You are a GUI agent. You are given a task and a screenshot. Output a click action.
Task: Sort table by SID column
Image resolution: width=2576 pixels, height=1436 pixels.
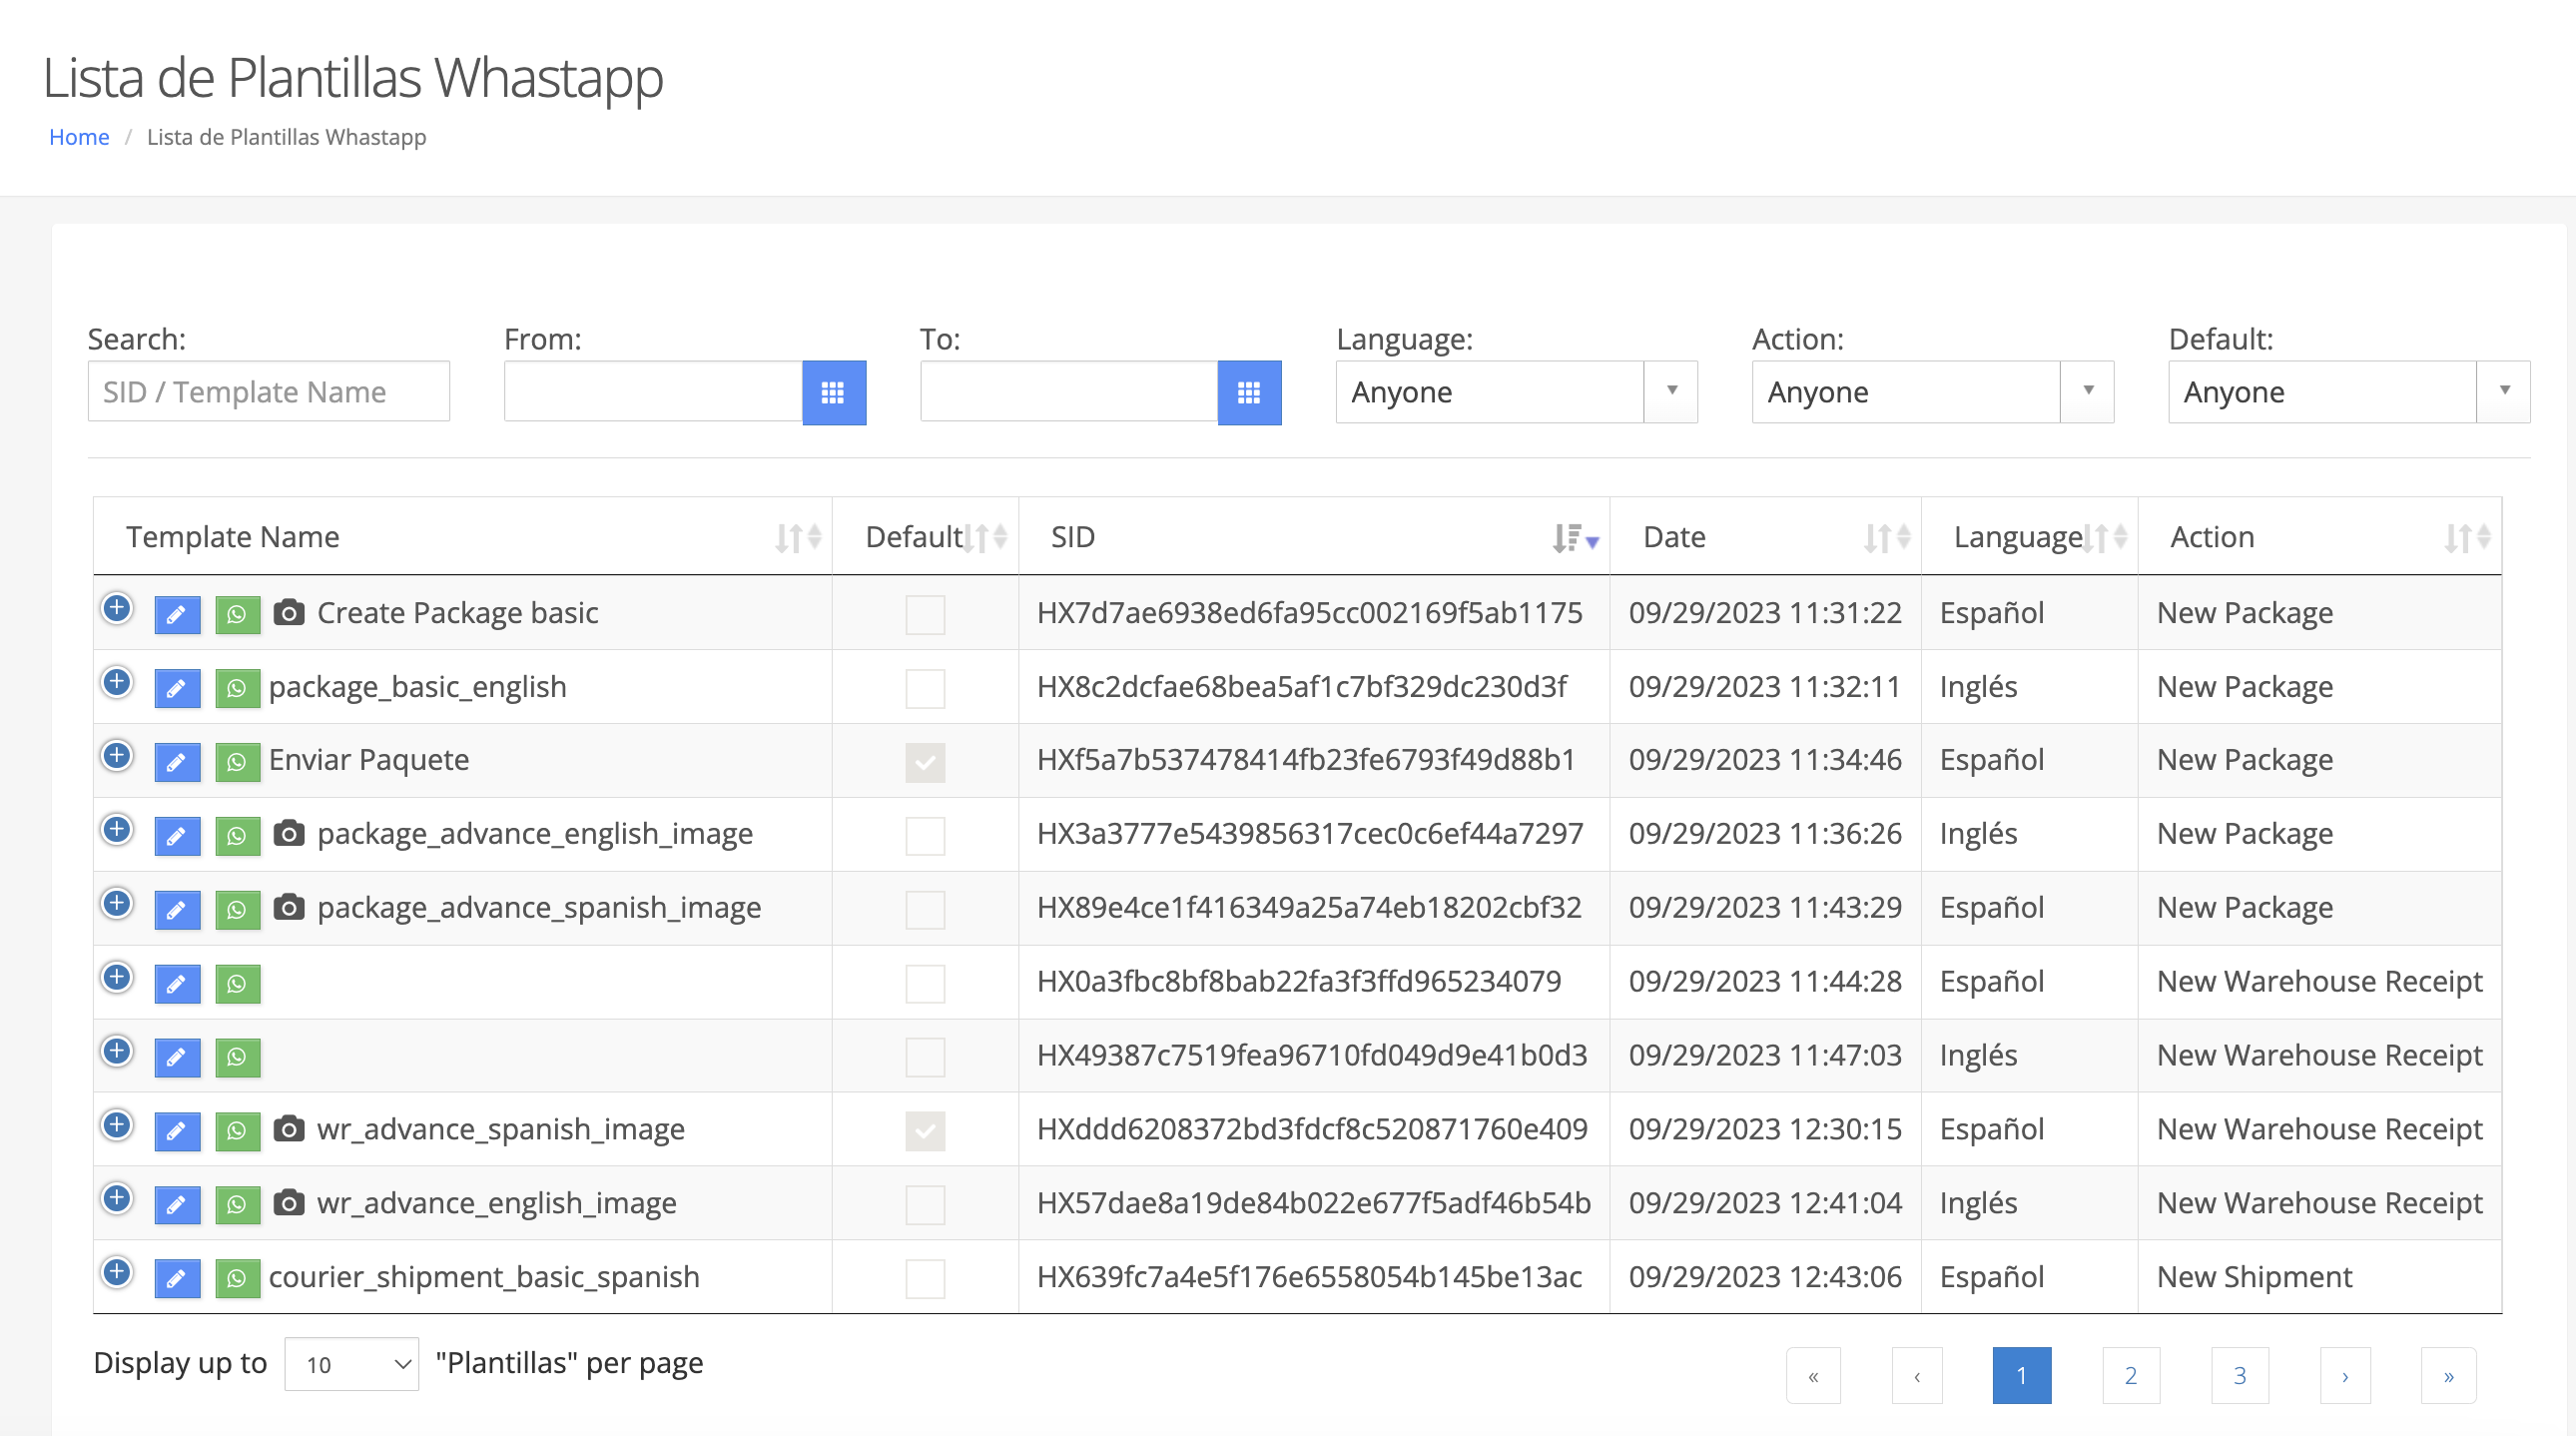click(1314, 537)
